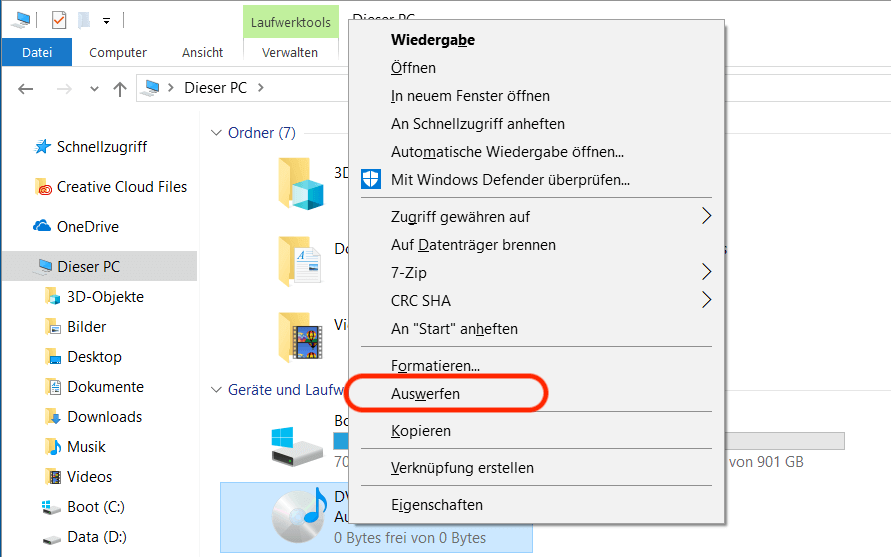Click the PC icon in the address bar

(x=151, y=88)
